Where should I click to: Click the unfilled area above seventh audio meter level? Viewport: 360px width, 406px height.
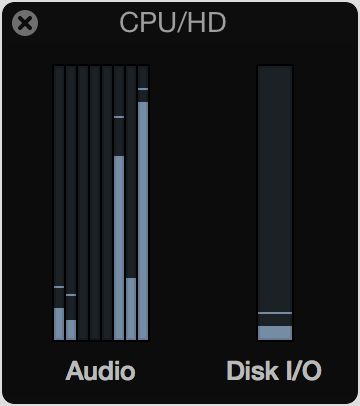(x=131, y=172)
